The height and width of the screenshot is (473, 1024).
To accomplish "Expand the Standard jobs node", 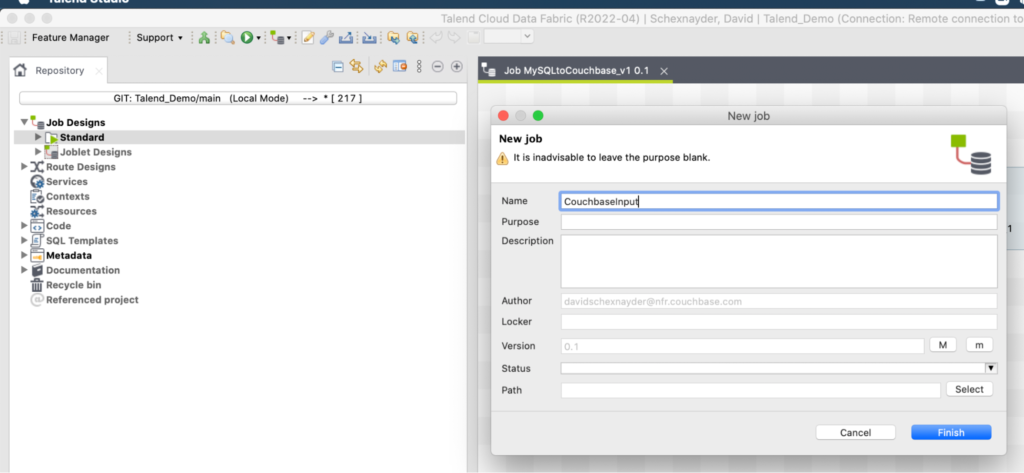I will click(38, 137).
